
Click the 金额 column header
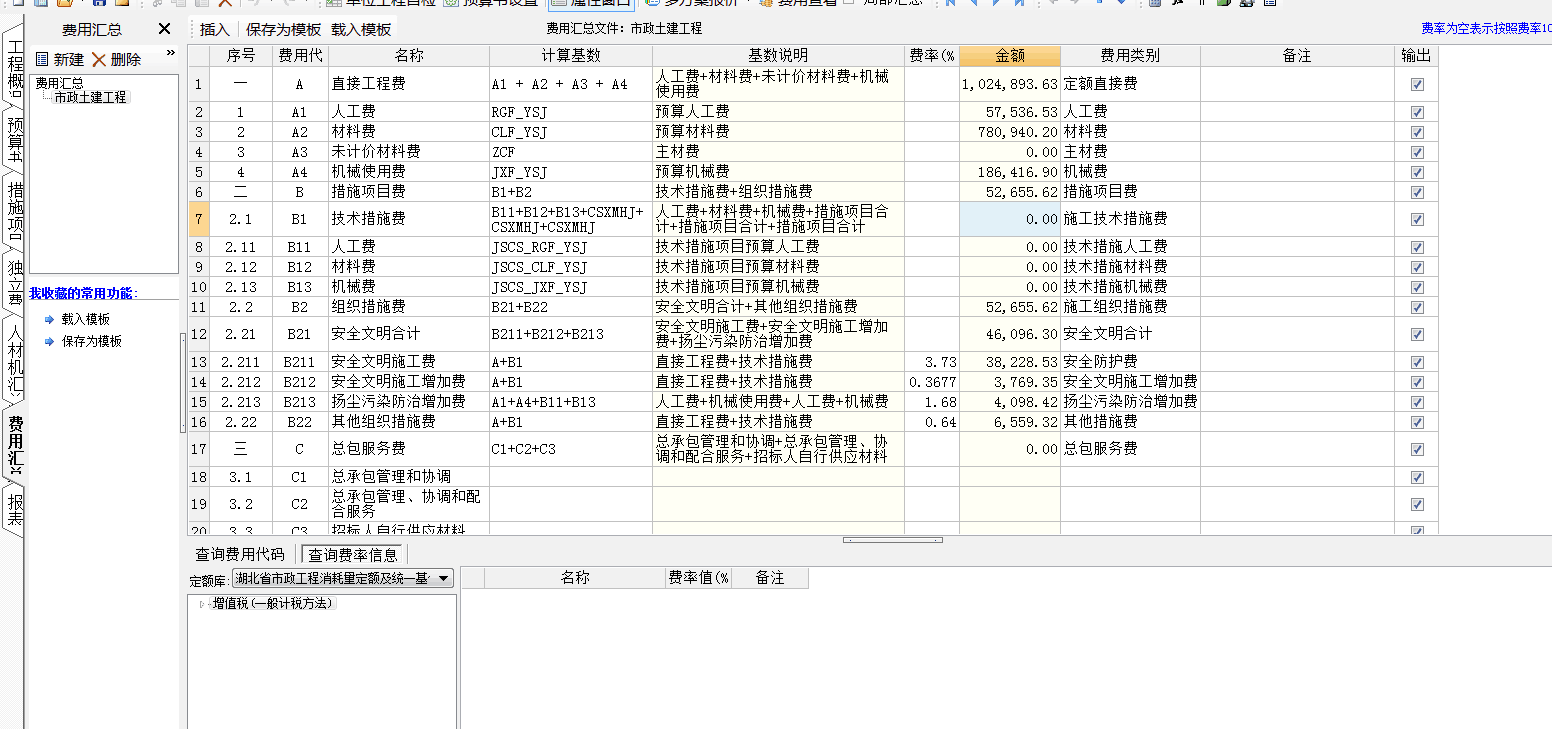point(1010,55)
